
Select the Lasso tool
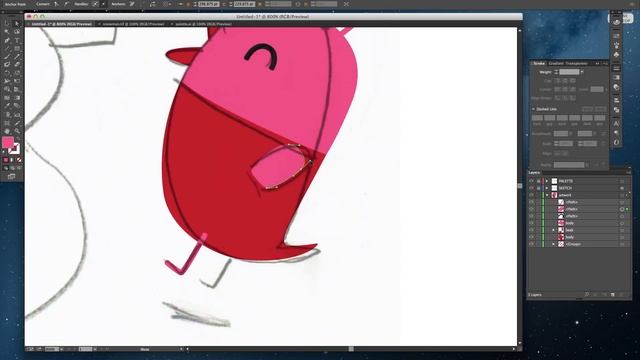coord(17,32)
